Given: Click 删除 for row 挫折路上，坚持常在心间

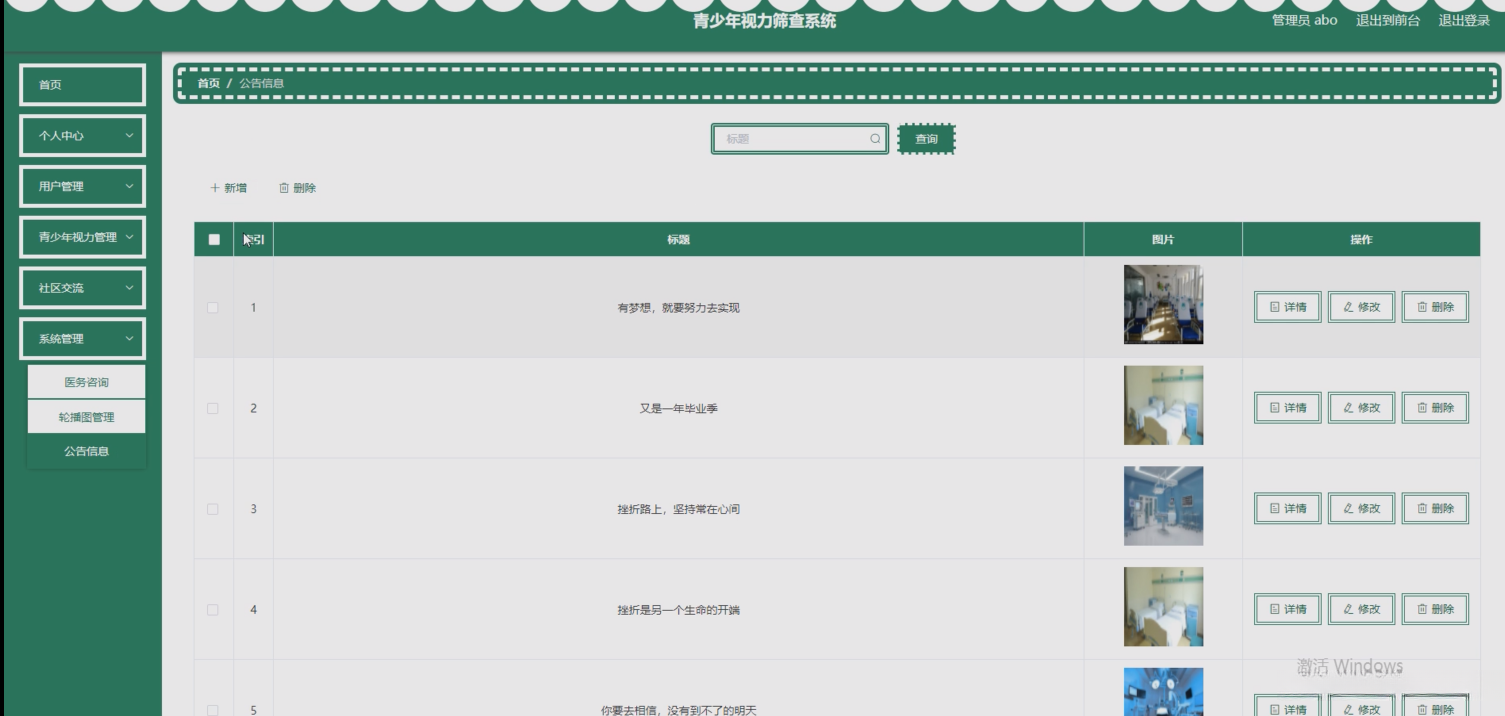Looking at the screenshot, I should pyautogui.click(x=1435, y=508).
